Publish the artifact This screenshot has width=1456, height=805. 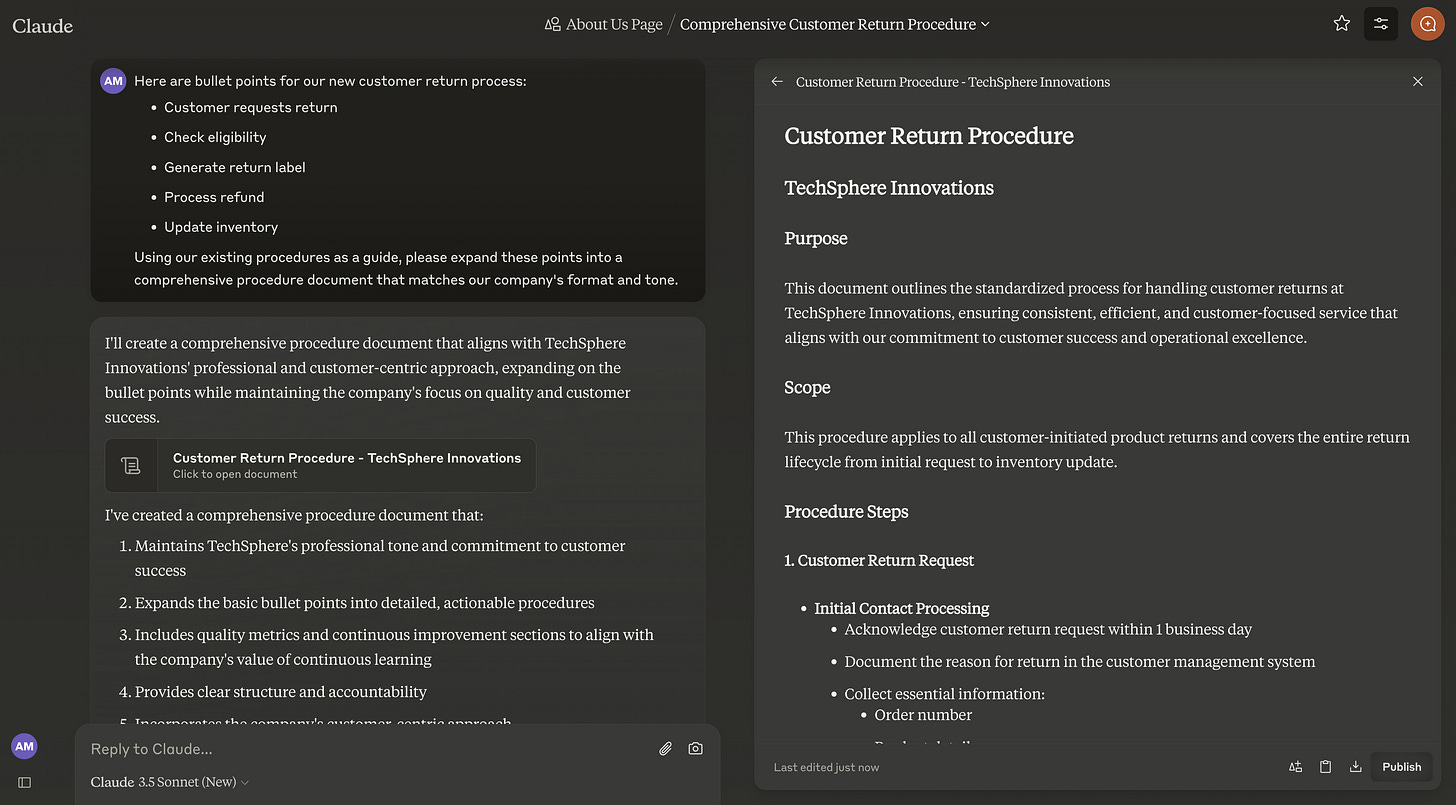click(x=1402, y=767)
